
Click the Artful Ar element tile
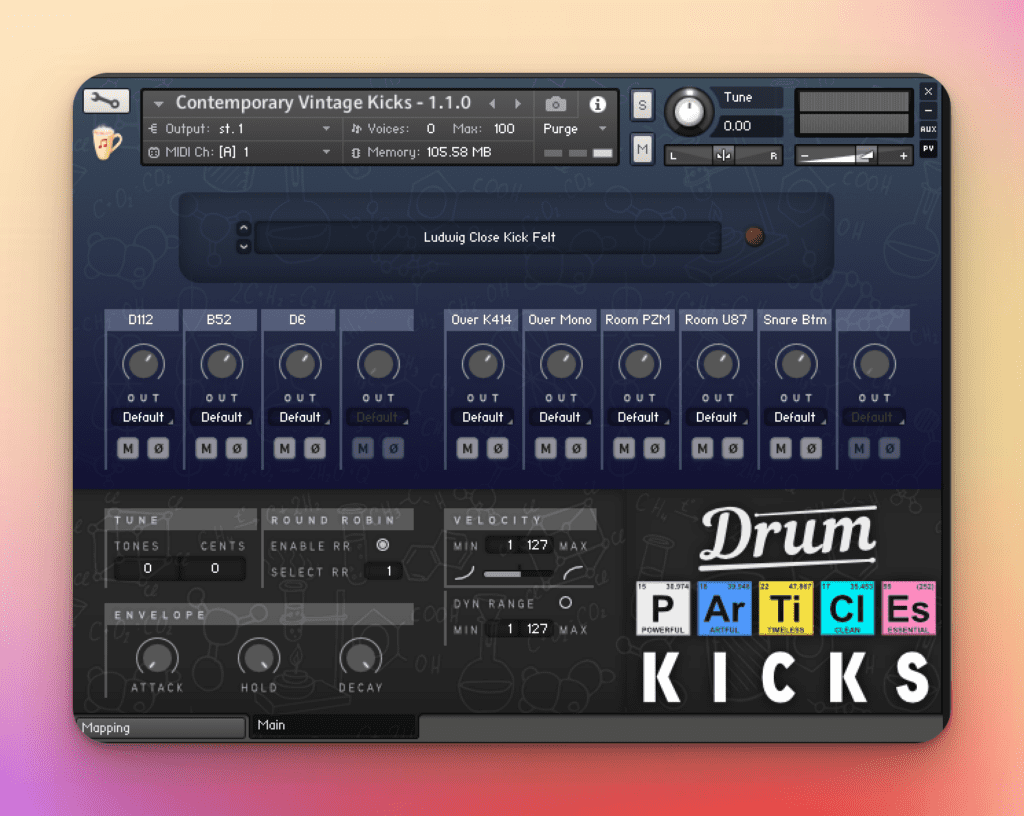click(x=724, y=608)
